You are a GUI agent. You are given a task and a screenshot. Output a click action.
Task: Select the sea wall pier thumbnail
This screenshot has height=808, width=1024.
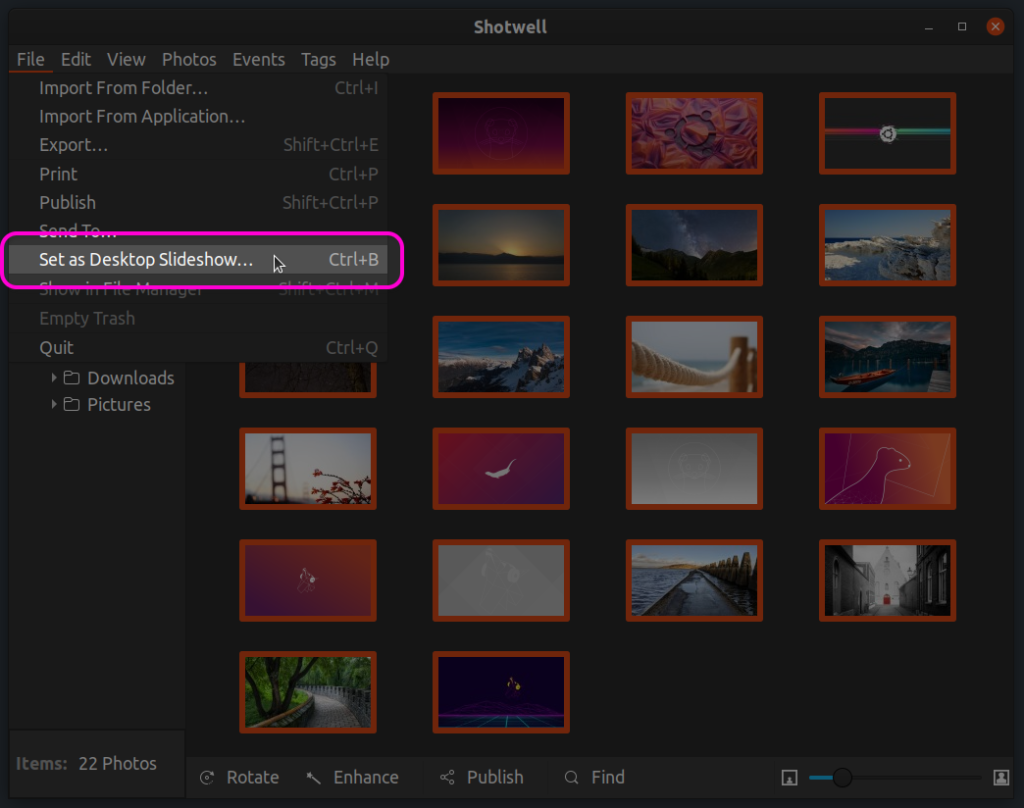pos(694,580)
